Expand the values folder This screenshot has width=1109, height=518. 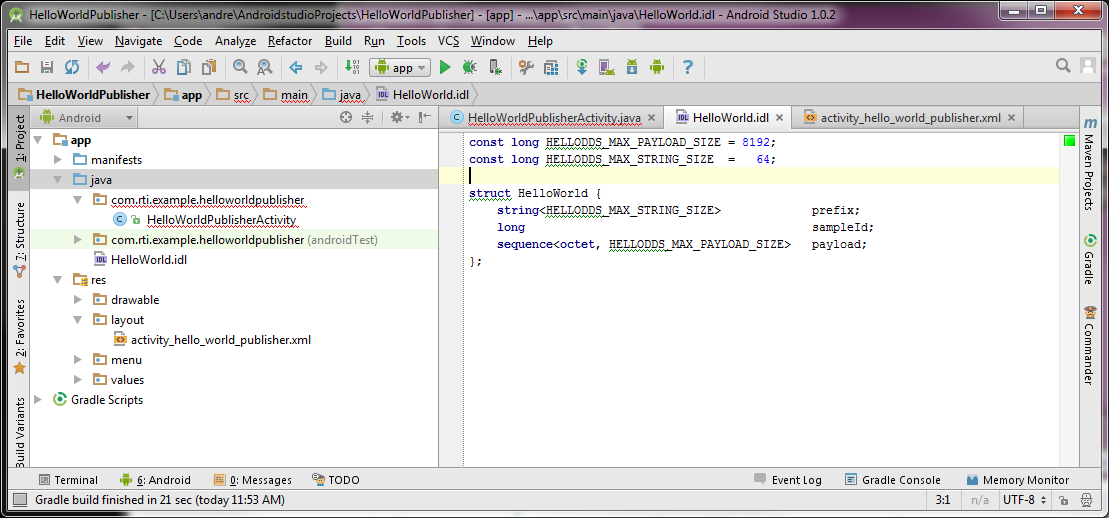(78, 380)
